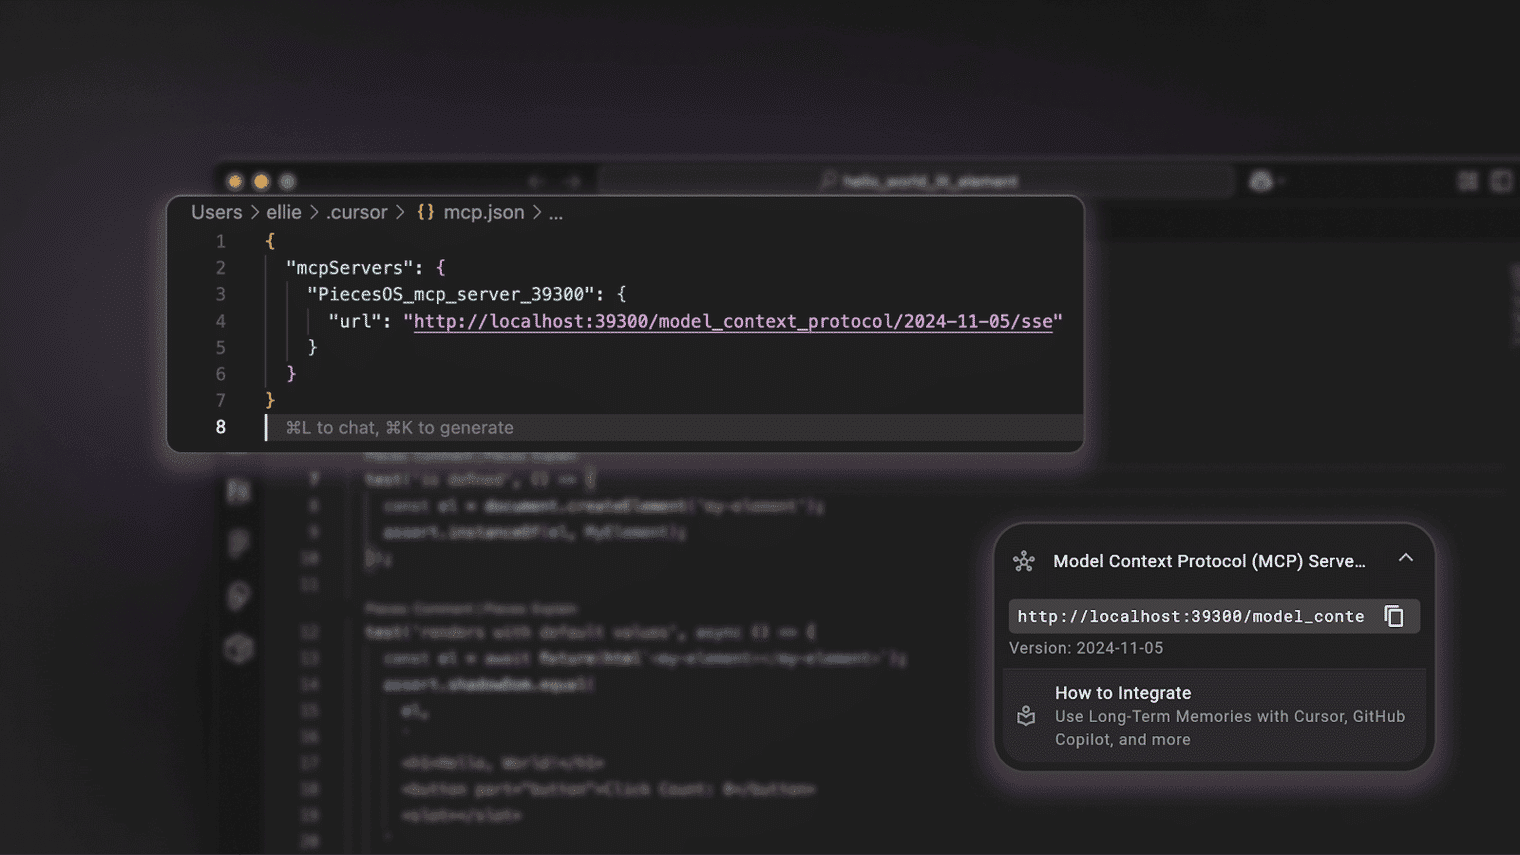Select the mcp.json breadcrumb file

[x=484, y=212]
